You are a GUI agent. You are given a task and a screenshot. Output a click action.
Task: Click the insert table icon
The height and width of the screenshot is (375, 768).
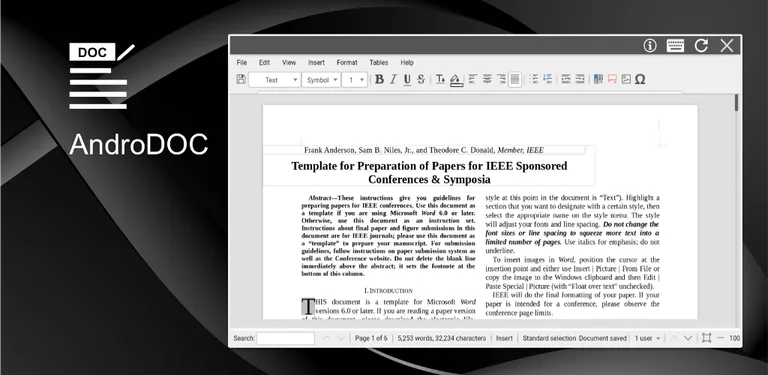click(x=598, y=79)
